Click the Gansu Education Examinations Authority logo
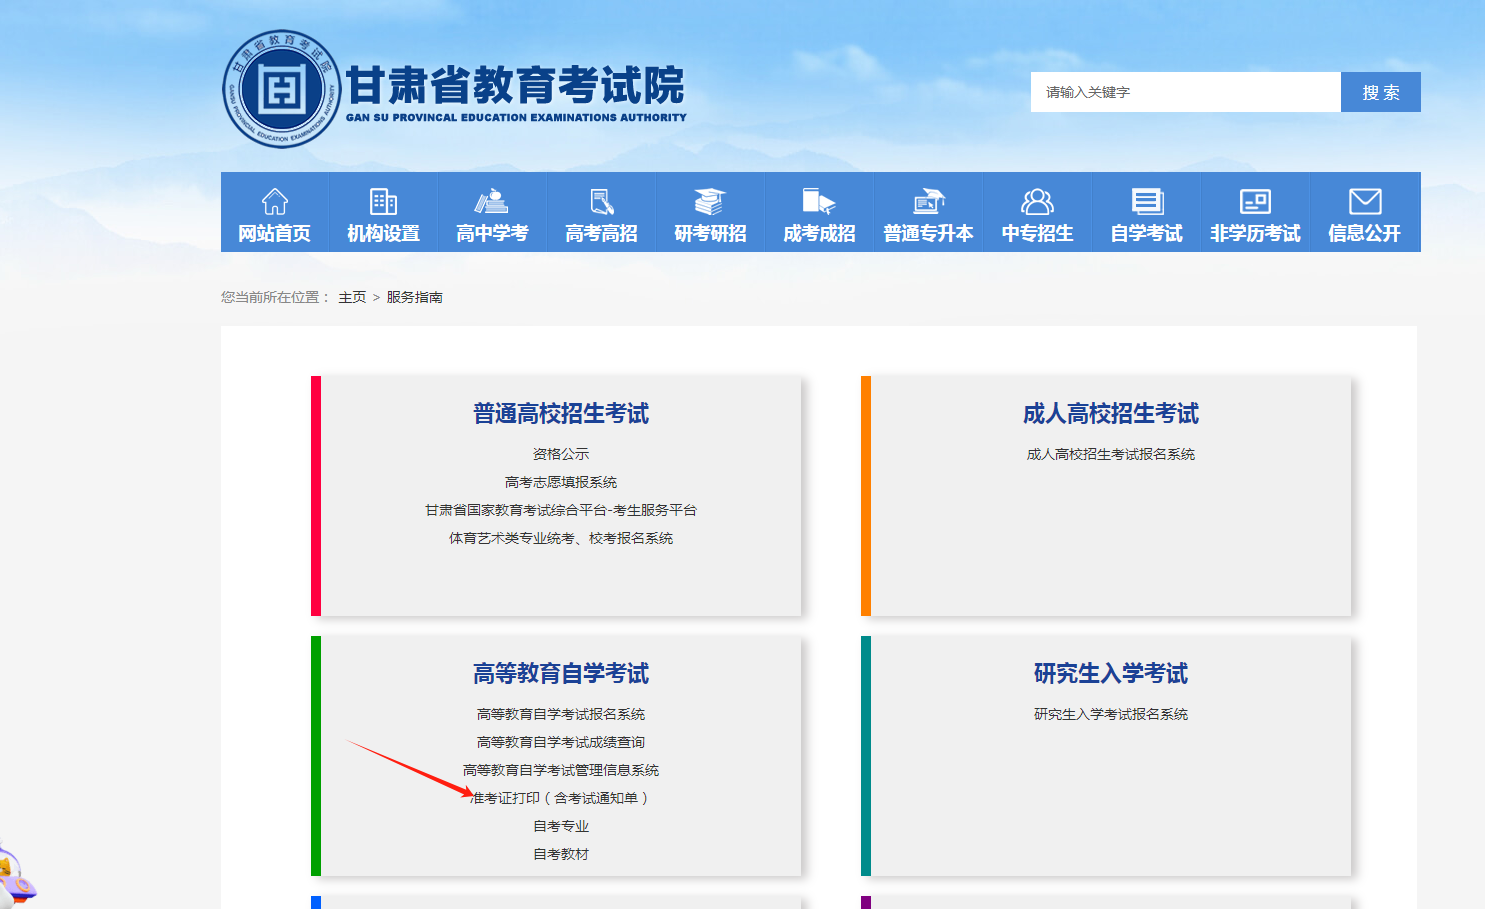 [x=282, y=89]
